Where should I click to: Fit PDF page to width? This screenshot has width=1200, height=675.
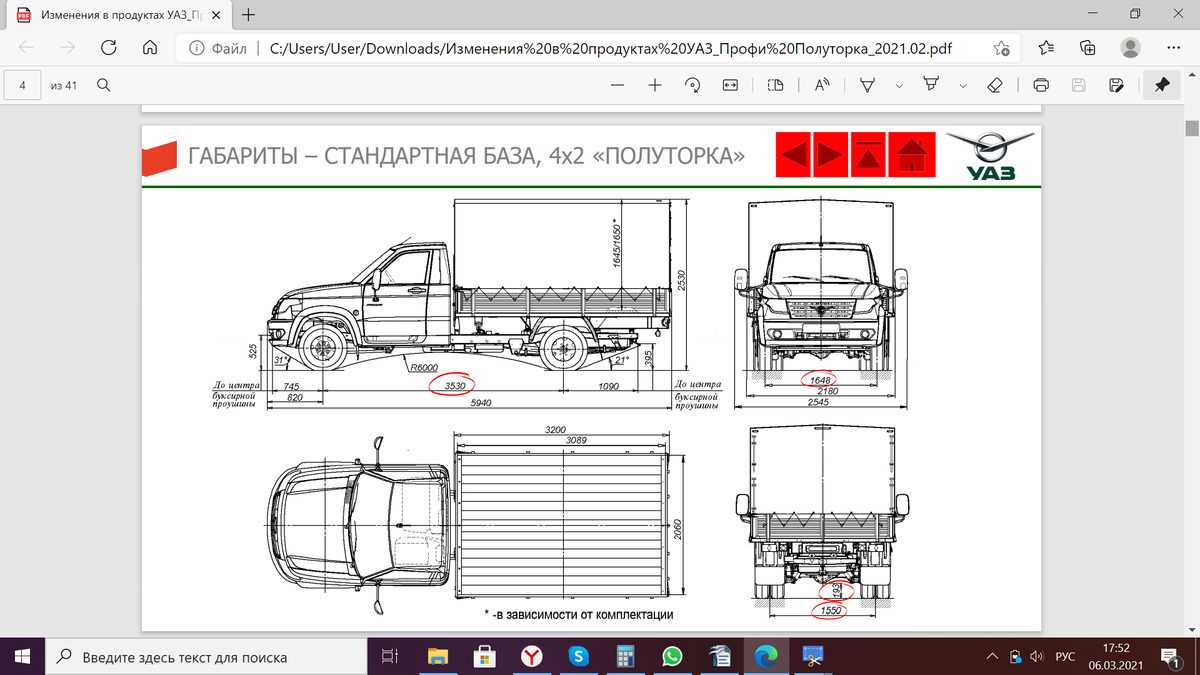(729, 86)
